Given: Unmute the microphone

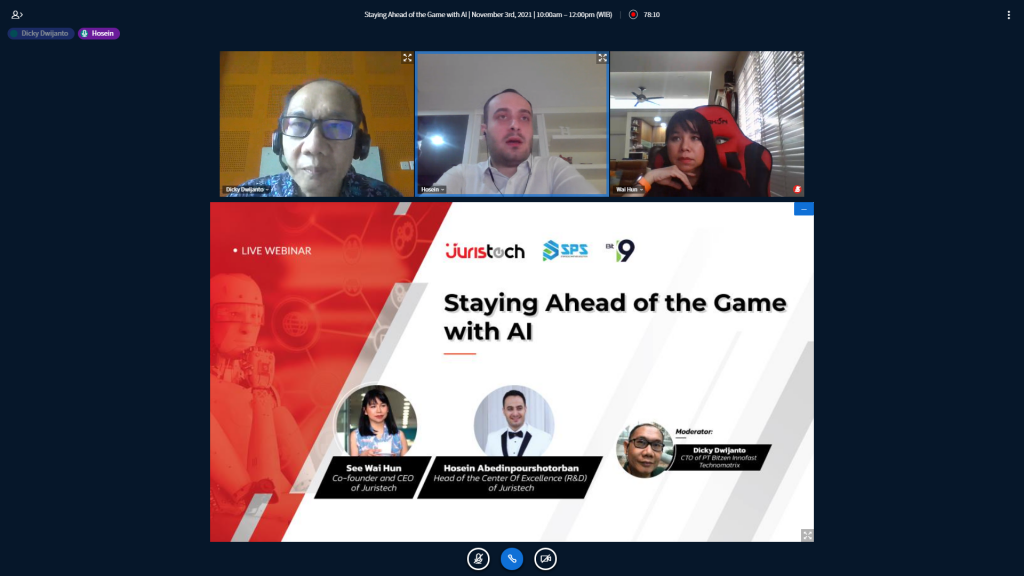Looking at the screenshot, I should pos(478,559).
